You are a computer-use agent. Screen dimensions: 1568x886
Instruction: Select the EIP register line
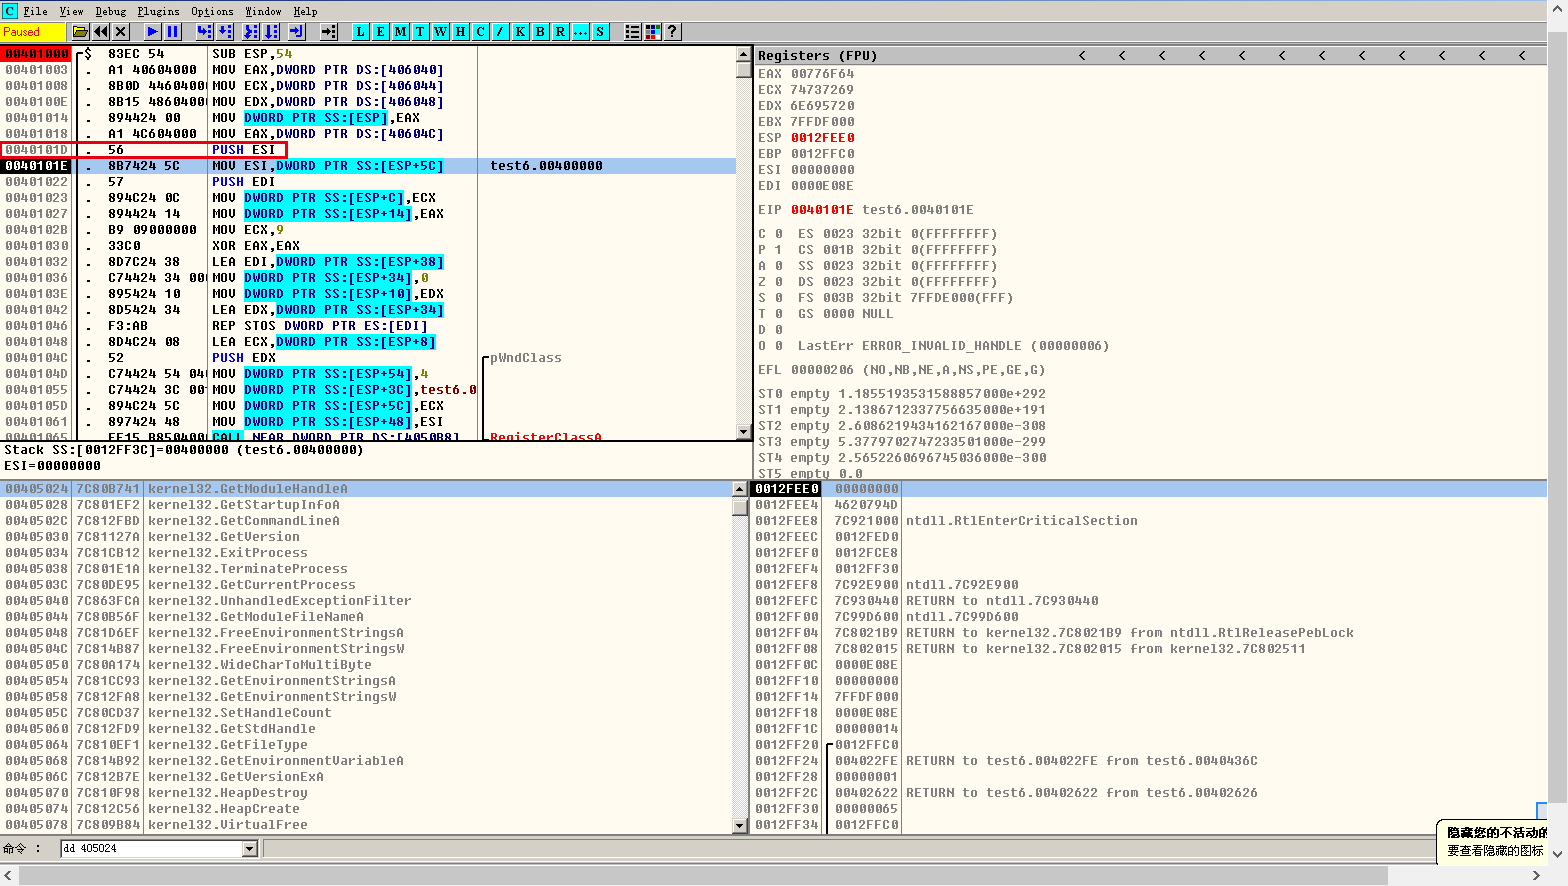[x=865, y=210]
